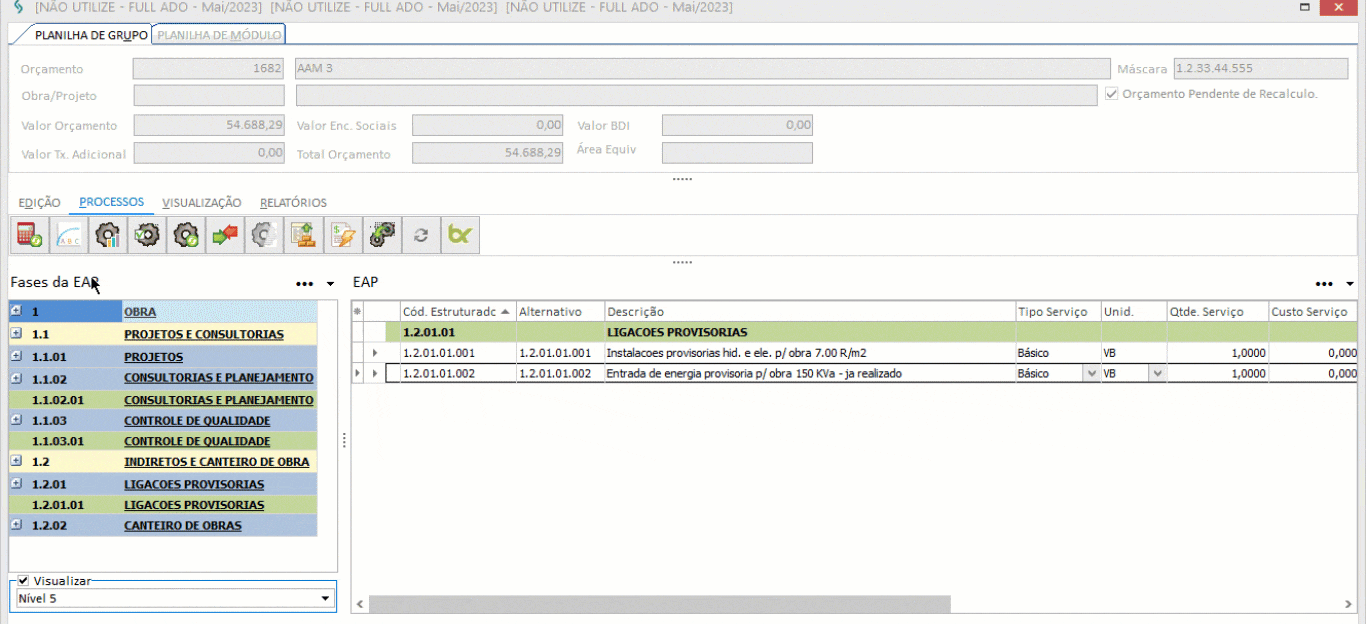
Task: Open the ABC curve tool
Action: pyautogui.click(x=68, y=235)
